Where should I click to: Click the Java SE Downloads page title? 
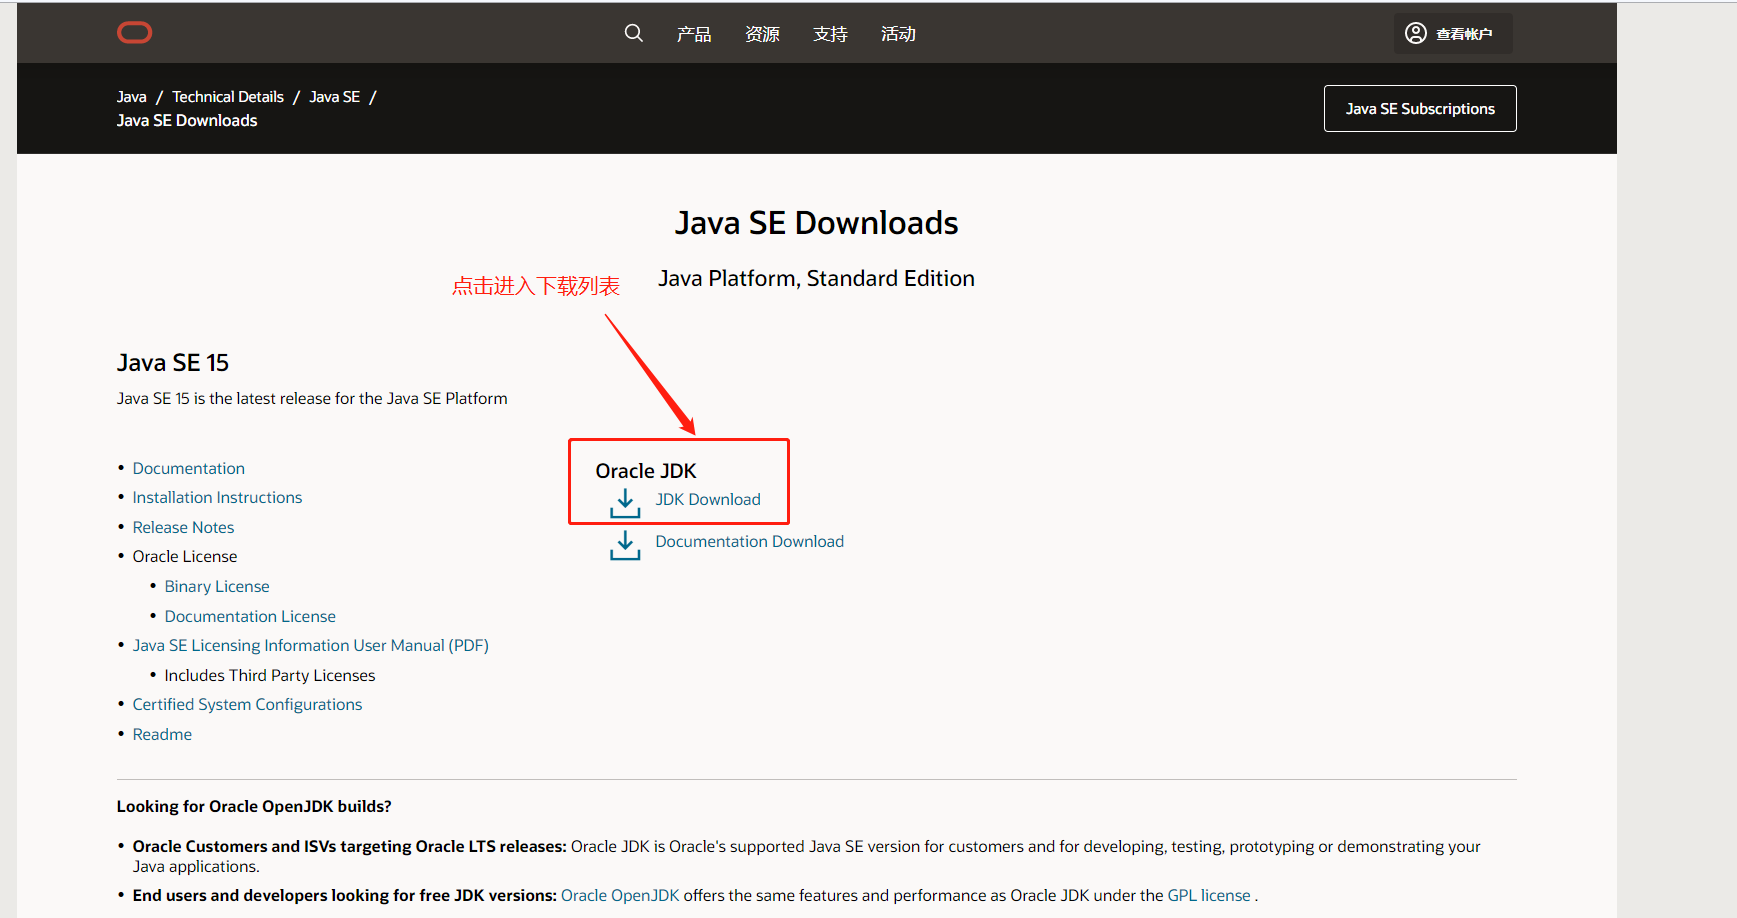816,222
